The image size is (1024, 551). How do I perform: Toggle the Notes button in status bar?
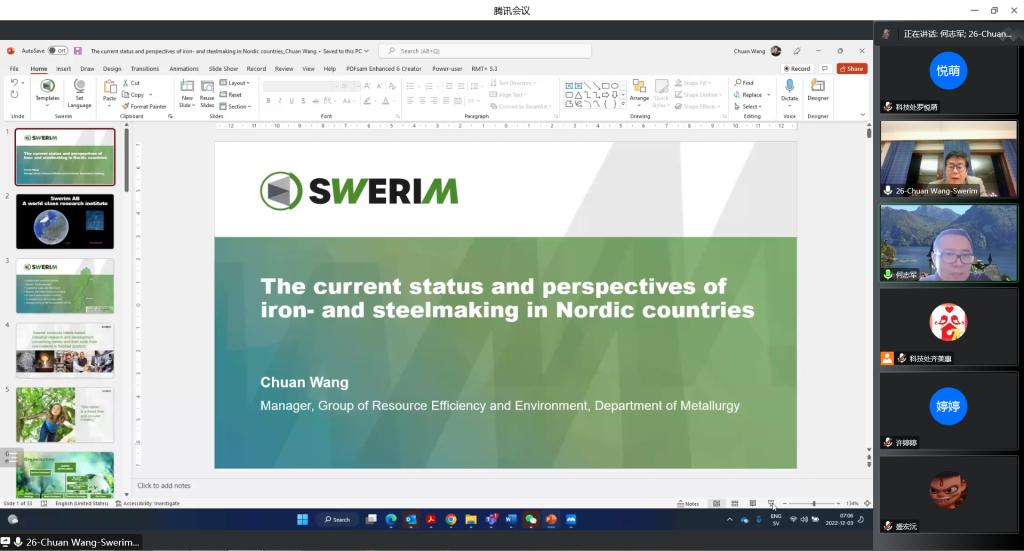tap(688, 503)
